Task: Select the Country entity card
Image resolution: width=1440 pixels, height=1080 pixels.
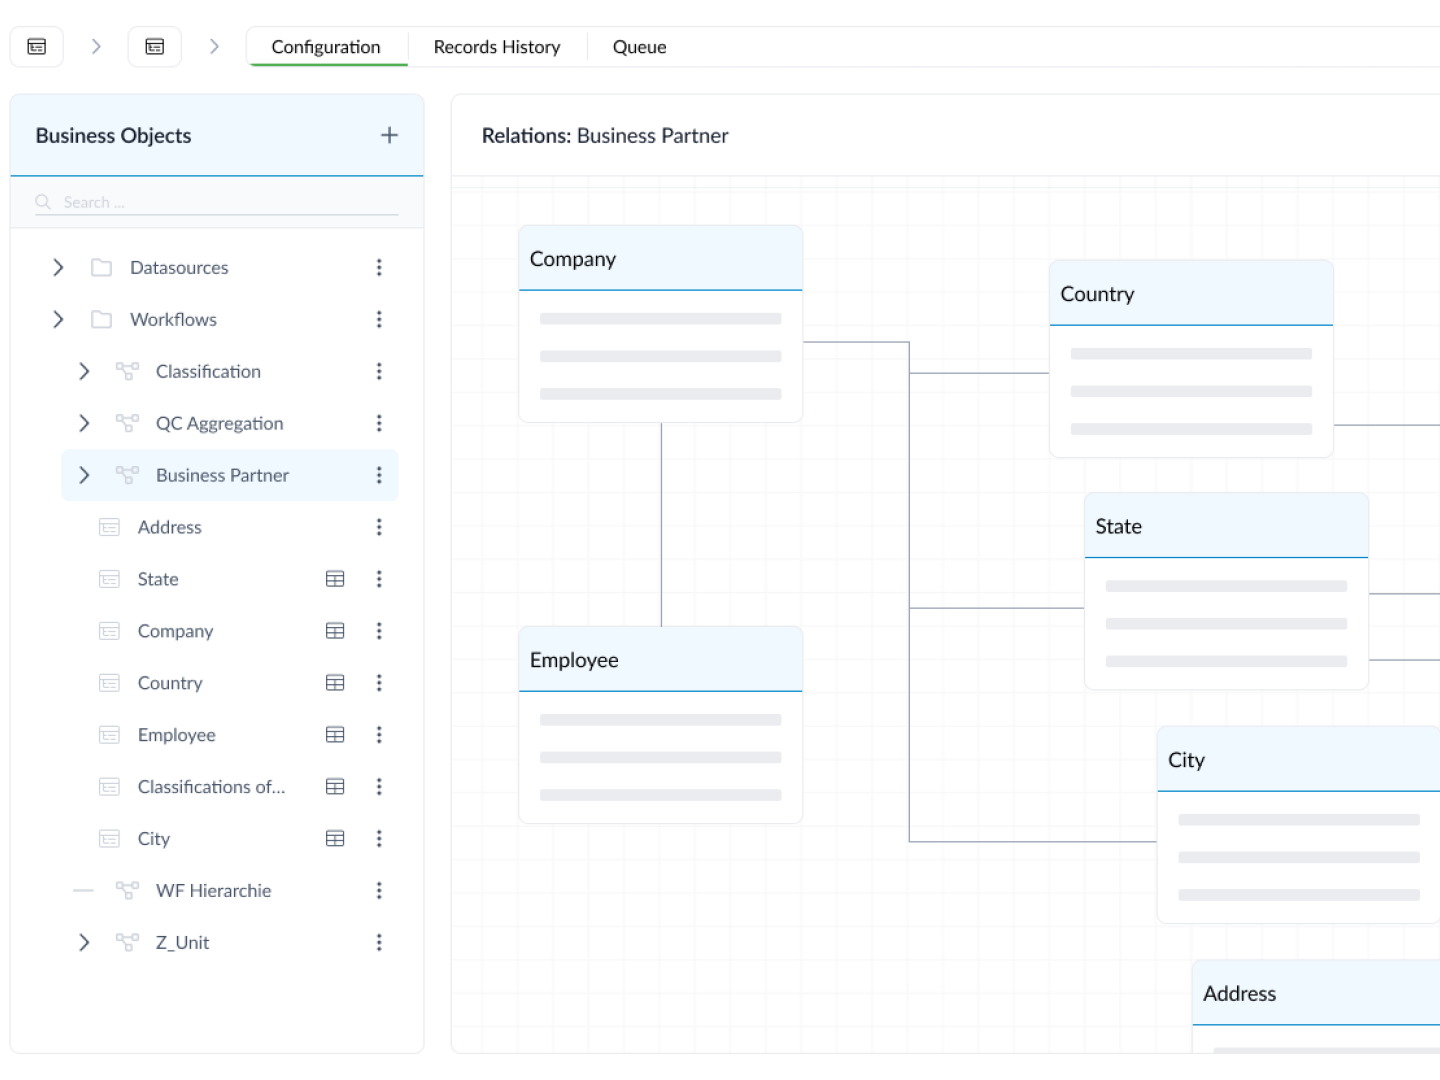Action: (x=1191, y=359)
